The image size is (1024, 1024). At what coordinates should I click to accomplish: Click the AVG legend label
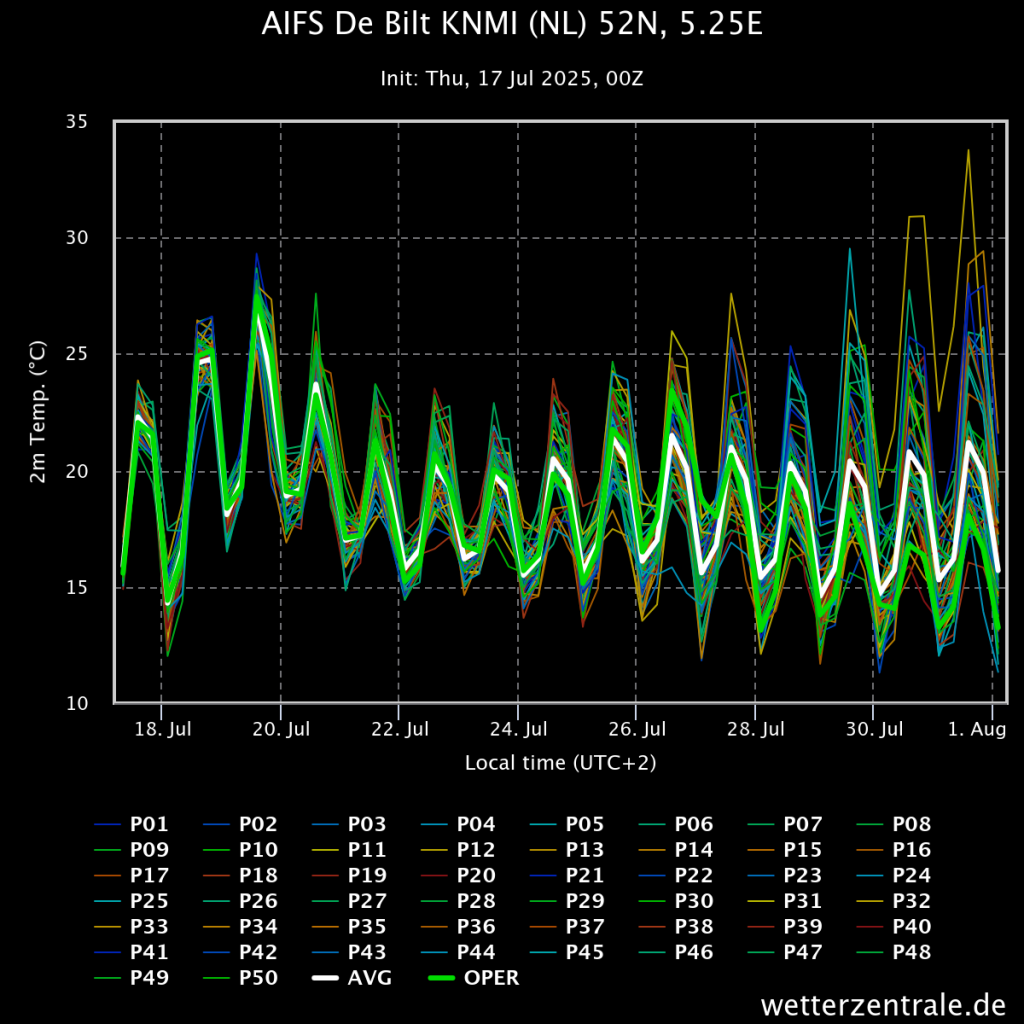(370, 978)
